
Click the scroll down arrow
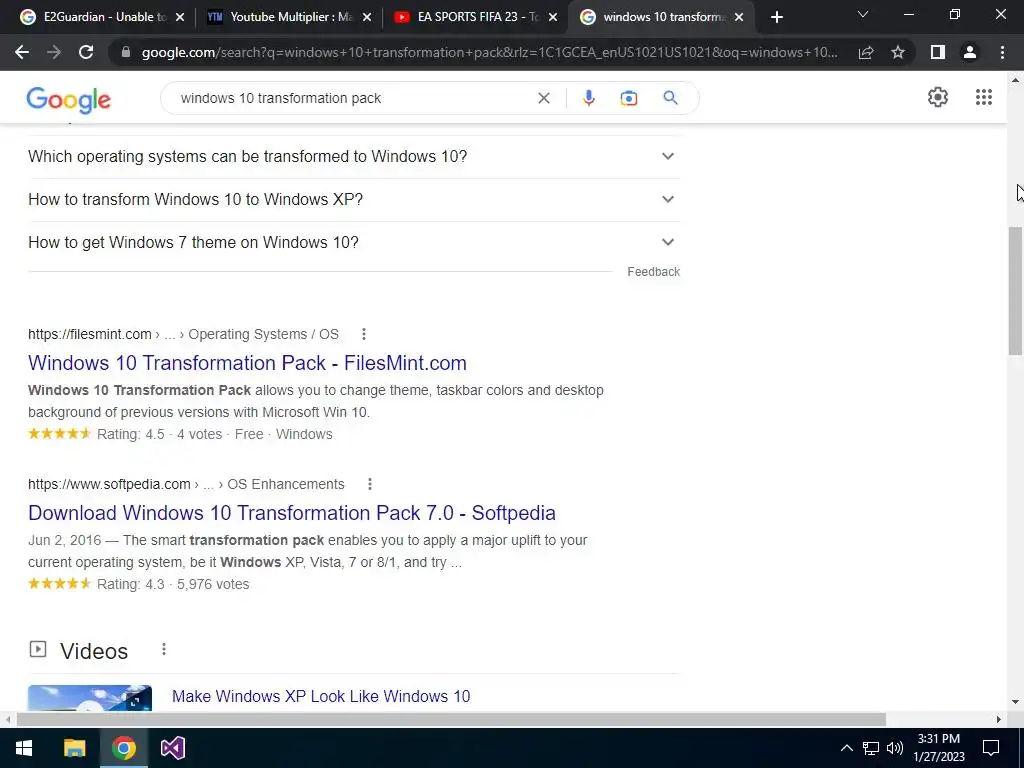[x=1015, y=703]
